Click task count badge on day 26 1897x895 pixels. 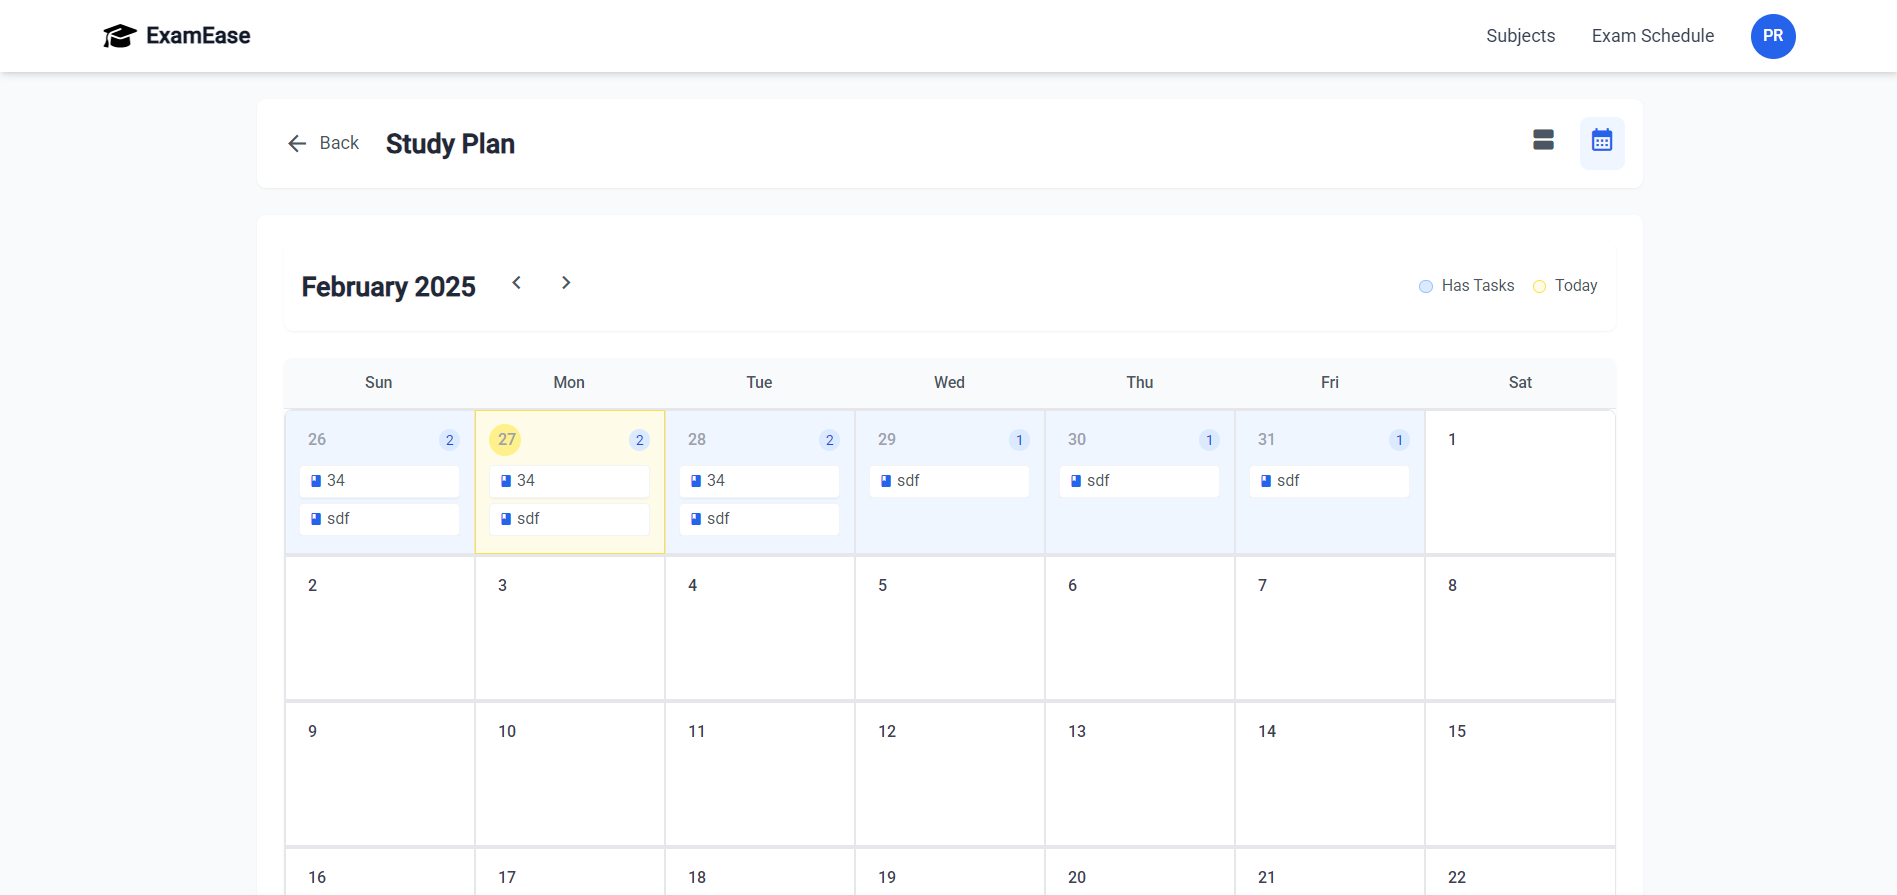coord(449,440)
